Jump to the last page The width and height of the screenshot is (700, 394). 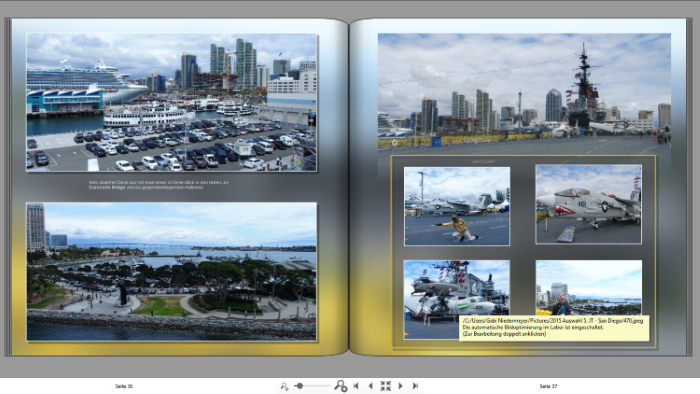(x=415, y=386)
